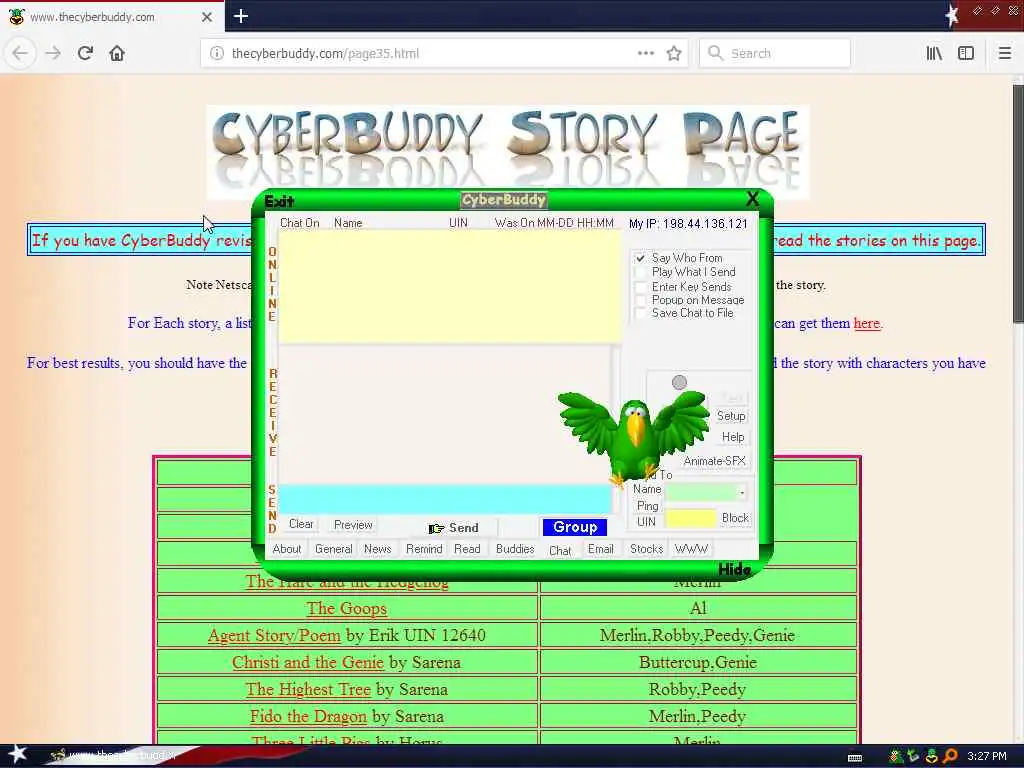Image resolution: width=1024 pixels, height=768 pixels.
Task: Uncheck Say Who From option
Action: 641,258
